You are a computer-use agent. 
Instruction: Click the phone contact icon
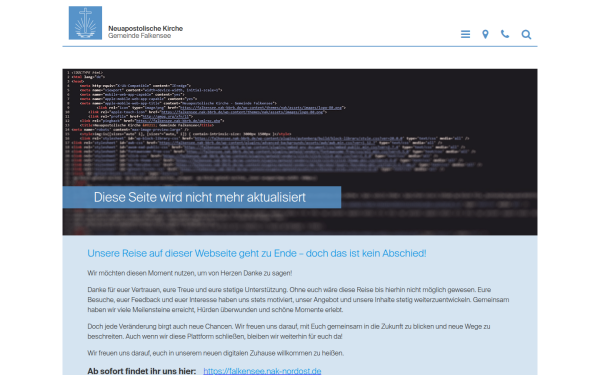[x=505, y=34]
